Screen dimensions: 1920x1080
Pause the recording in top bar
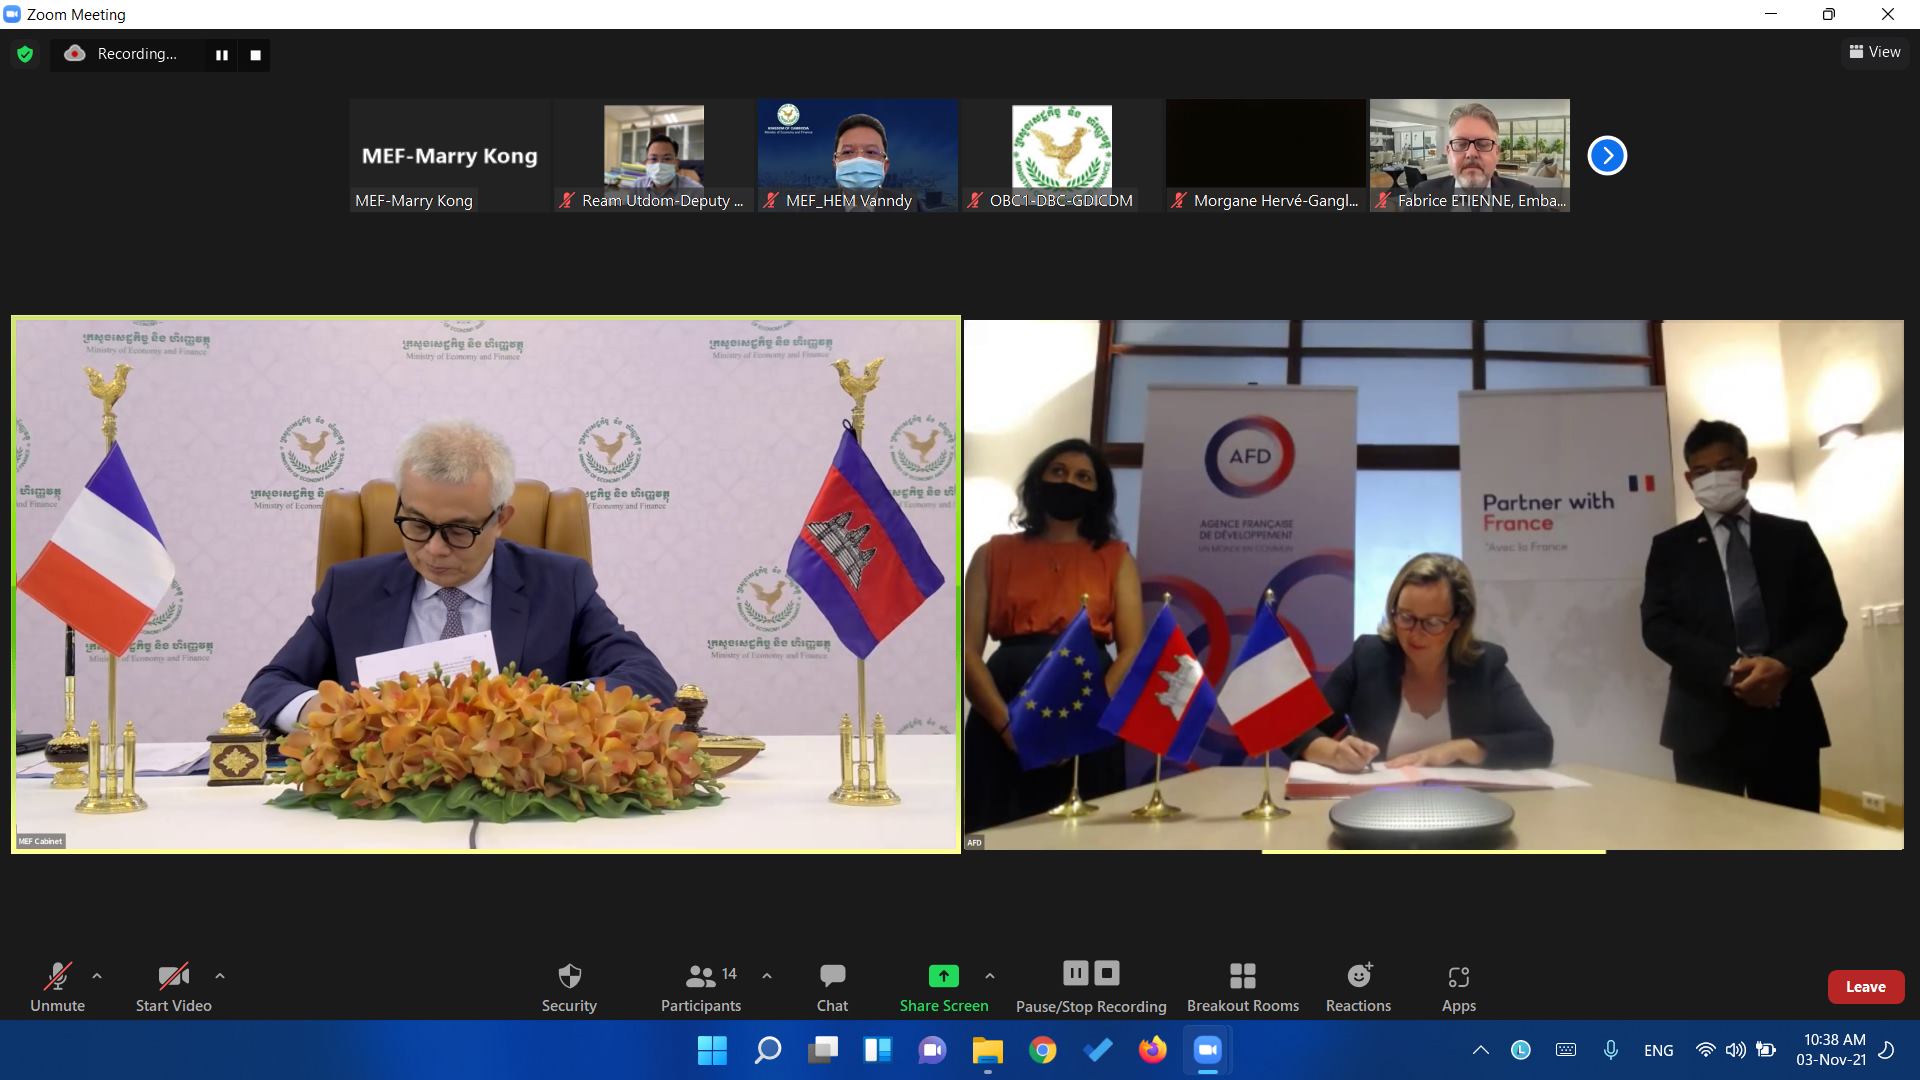[x=222, y=55]
